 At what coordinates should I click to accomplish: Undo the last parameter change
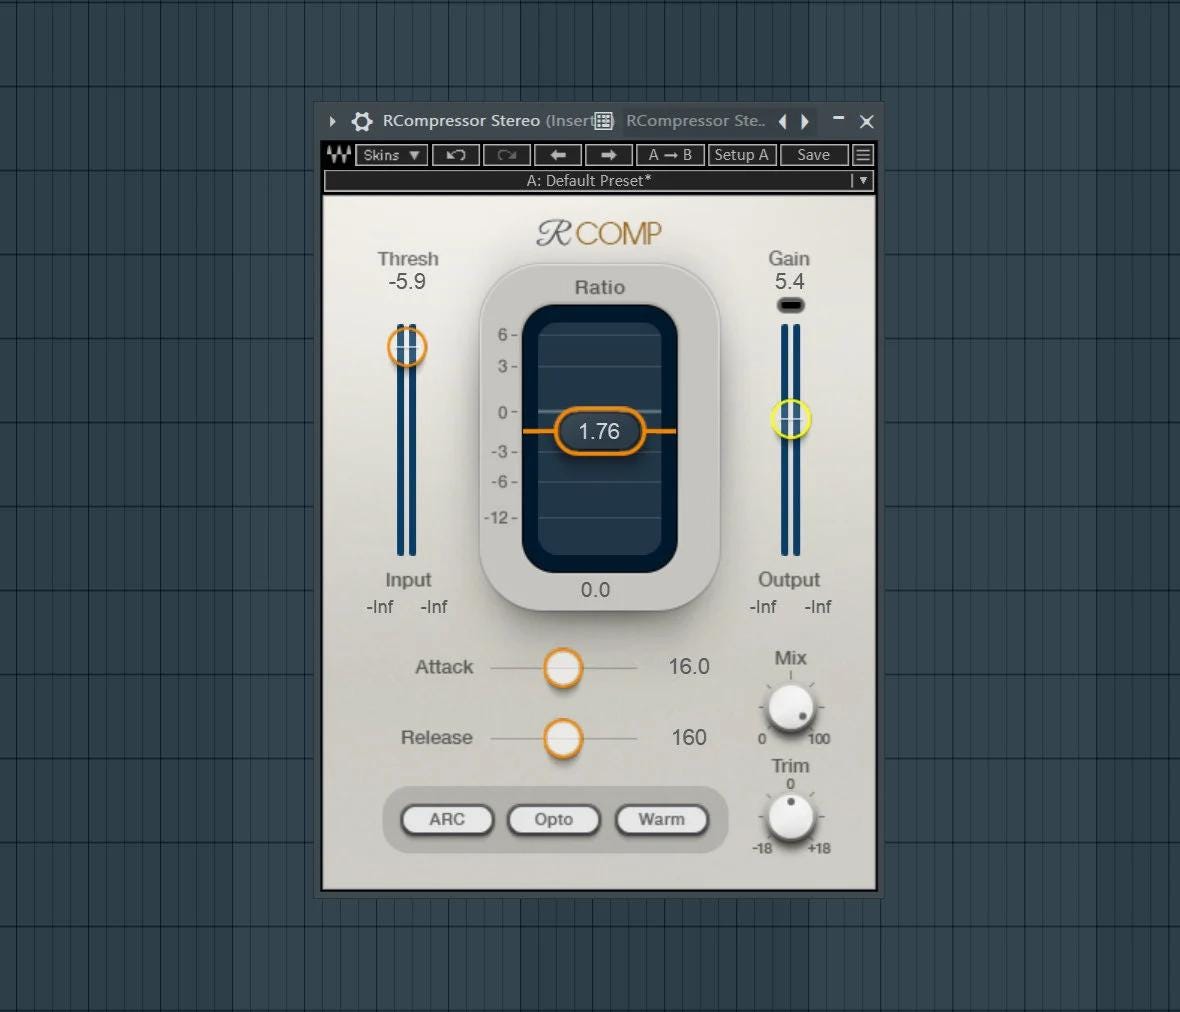(455, 155)
